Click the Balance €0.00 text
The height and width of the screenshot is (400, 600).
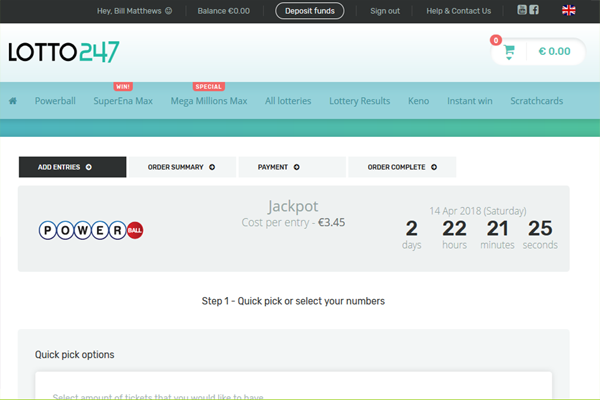[x=223, y=11]
